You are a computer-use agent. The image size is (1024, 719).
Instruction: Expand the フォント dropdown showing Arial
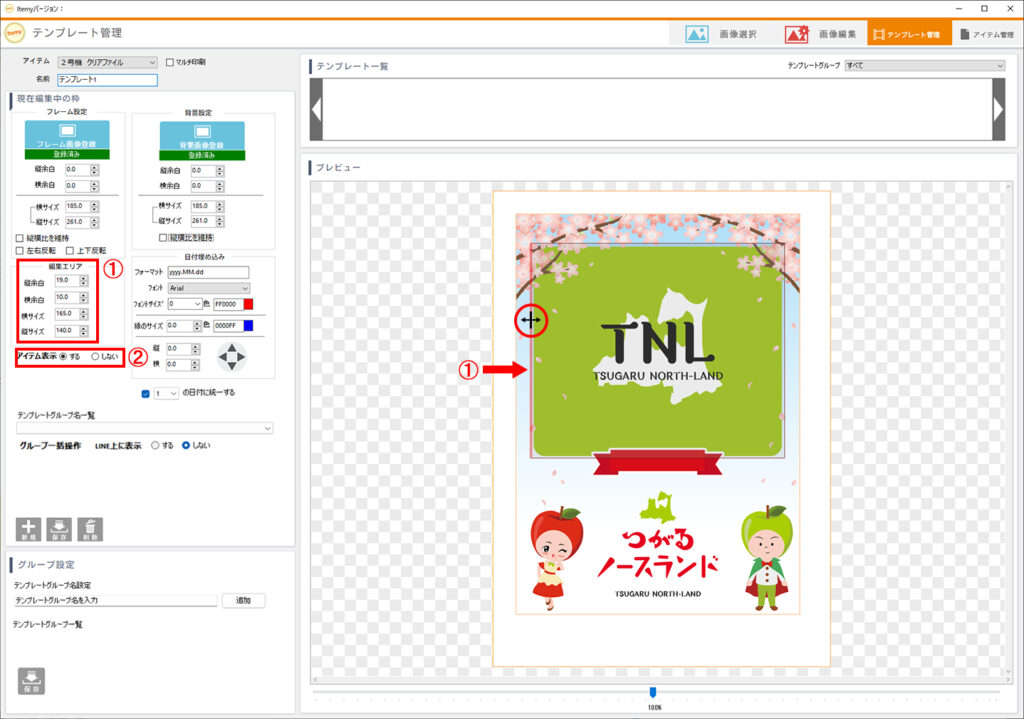(x=209, y=288)
